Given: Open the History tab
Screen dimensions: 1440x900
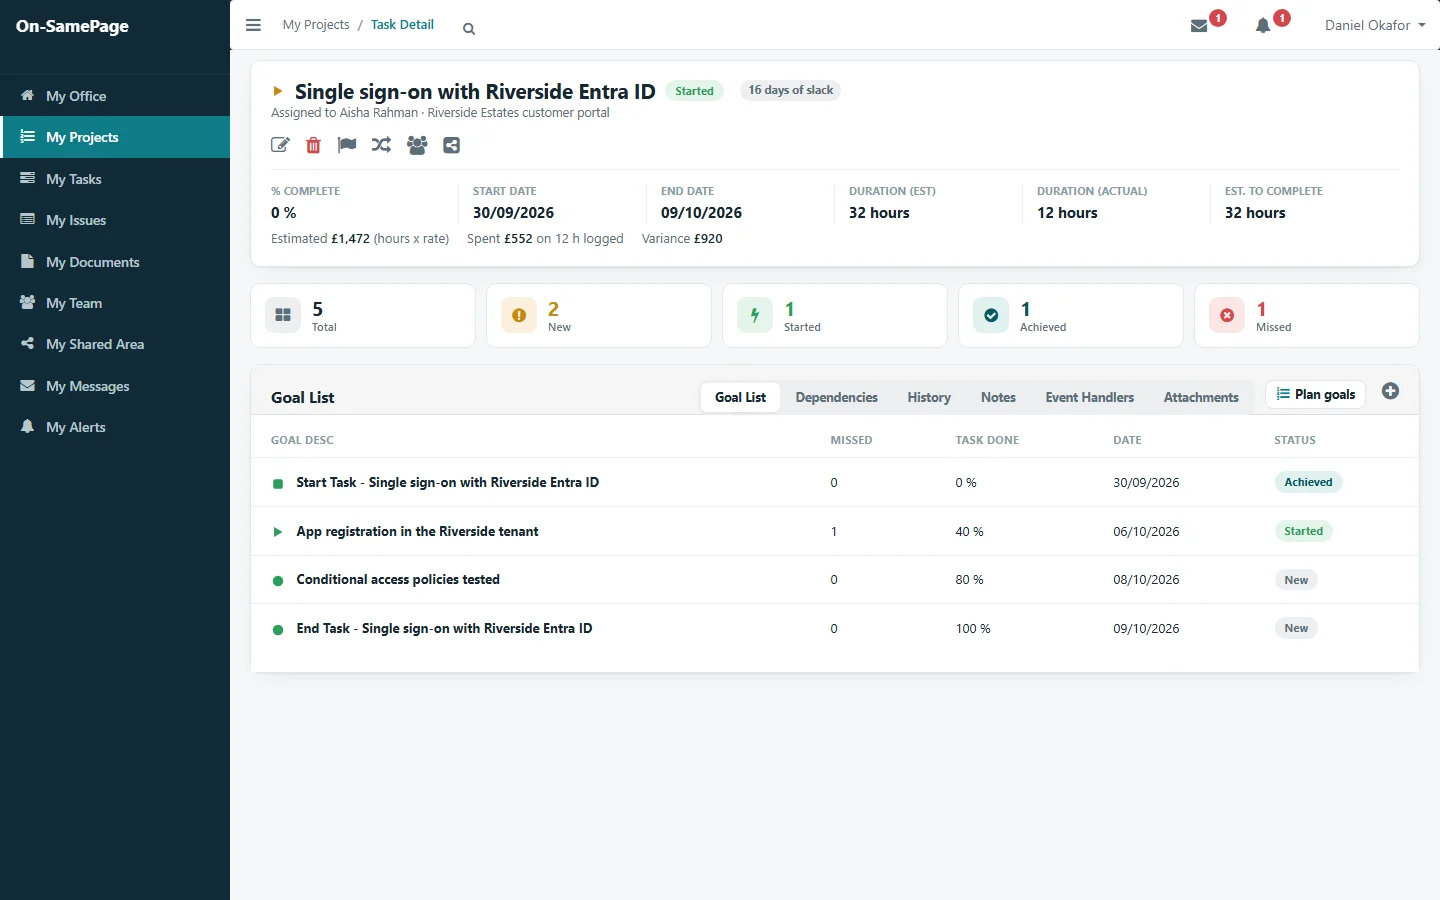Looking at the screenshot, I should [929, 397].
